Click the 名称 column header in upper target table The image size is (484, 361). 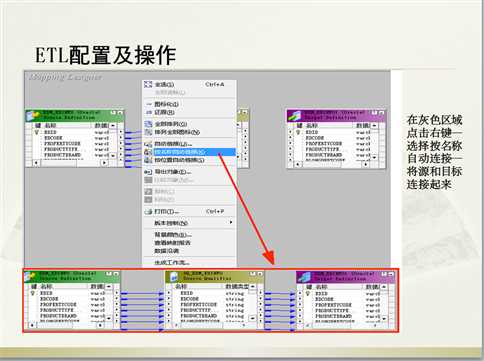[x=328, y=126]
